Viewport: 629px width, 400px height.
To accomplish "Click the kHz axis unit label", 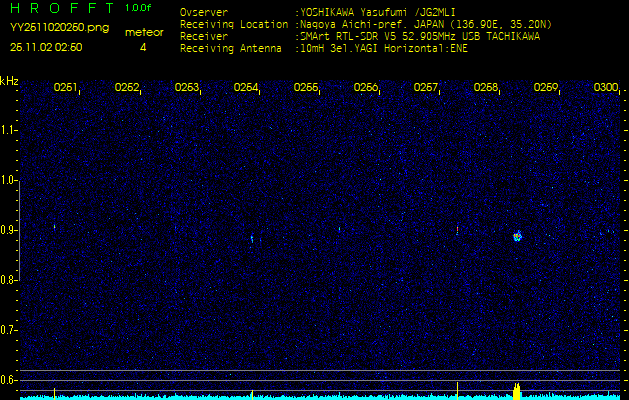I will 9,81.
